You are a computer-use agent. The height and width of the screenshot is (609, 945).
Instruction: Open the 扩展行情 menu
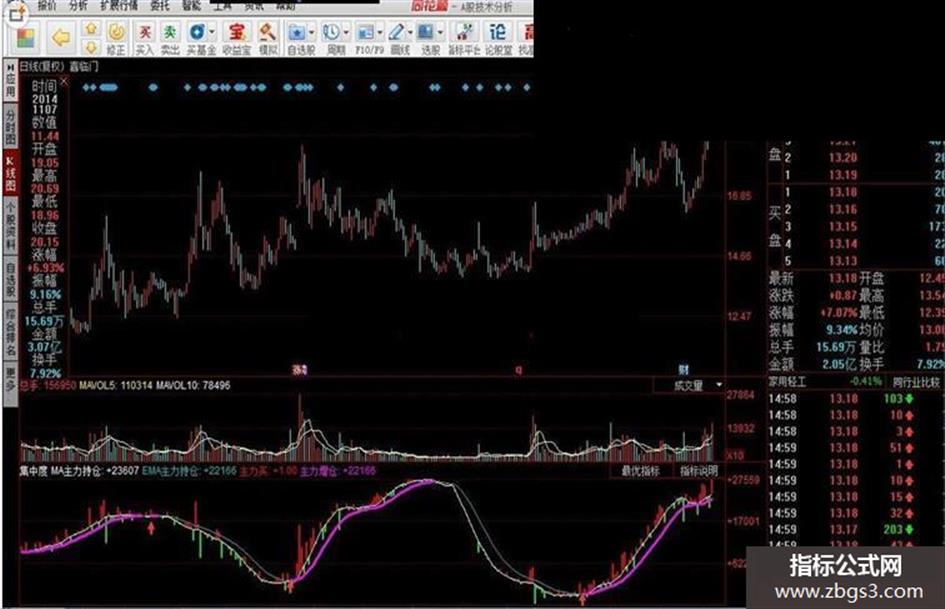tap(119, 5)
